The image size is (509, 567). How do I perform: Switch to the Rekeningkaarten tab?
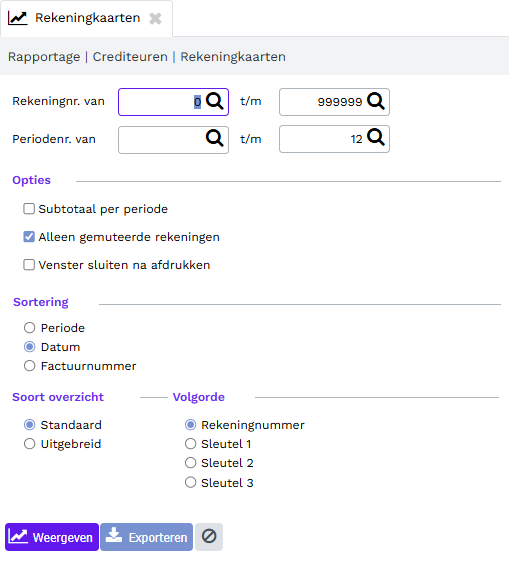(x=87, y=18)
